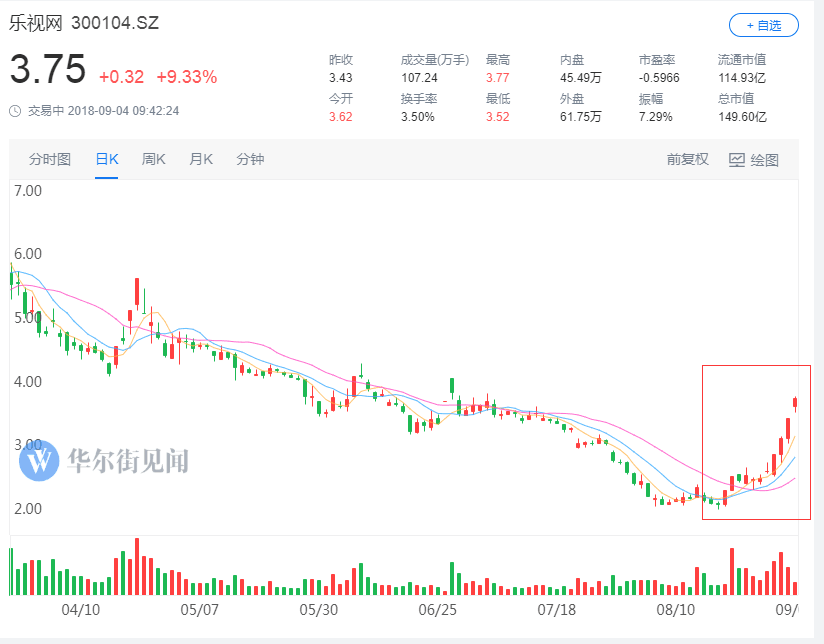Click the 4.00 price axis label
Screen dimensions: 824x644
pos(28,382)
